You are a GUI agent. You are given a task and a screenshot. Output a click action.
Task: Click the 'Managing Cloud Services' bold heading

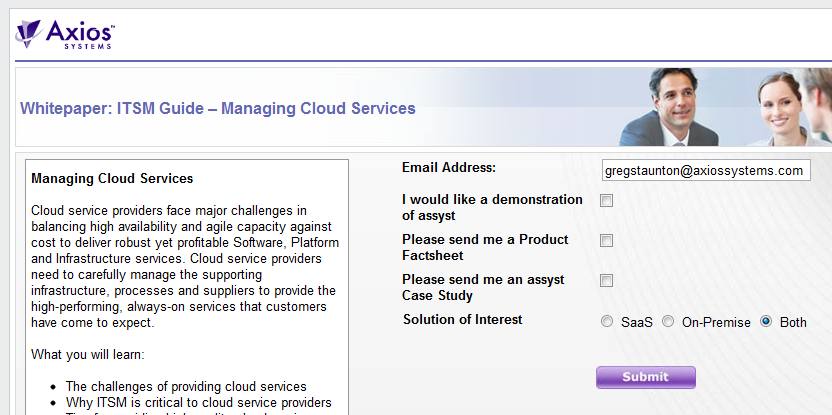tap(112, 178)
